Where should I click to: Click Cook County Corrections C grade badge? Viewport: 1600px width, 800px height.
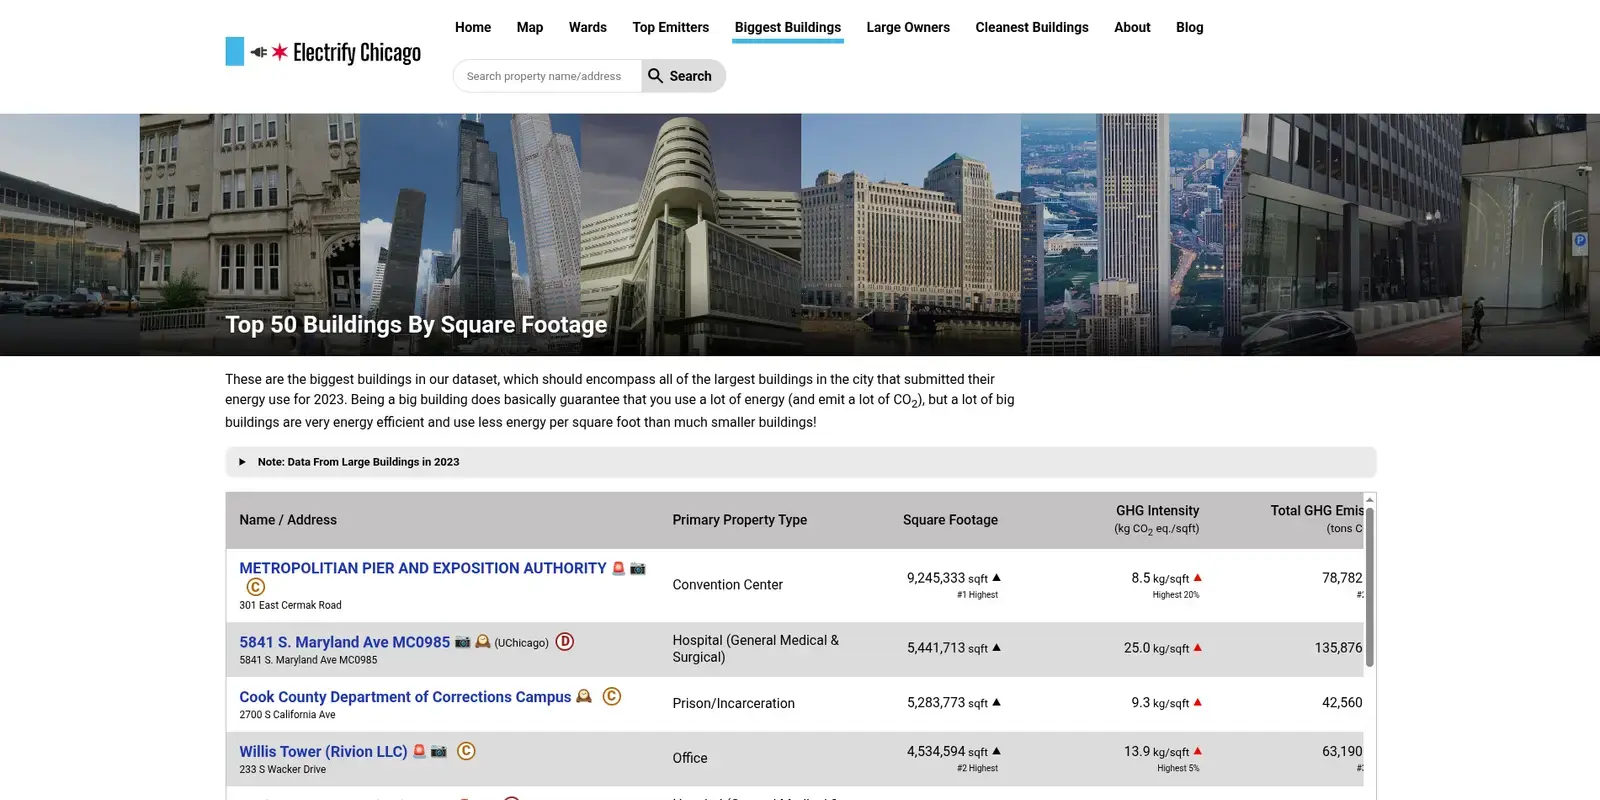612,696
